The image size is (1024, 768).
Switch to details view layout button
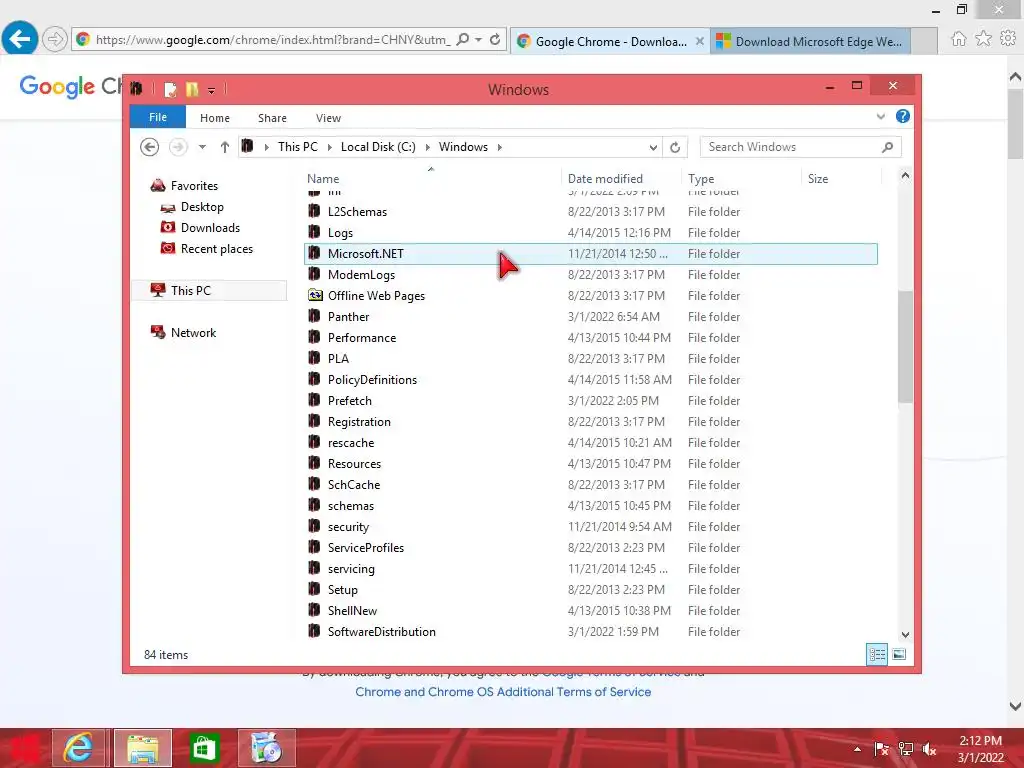coord(876,654)
